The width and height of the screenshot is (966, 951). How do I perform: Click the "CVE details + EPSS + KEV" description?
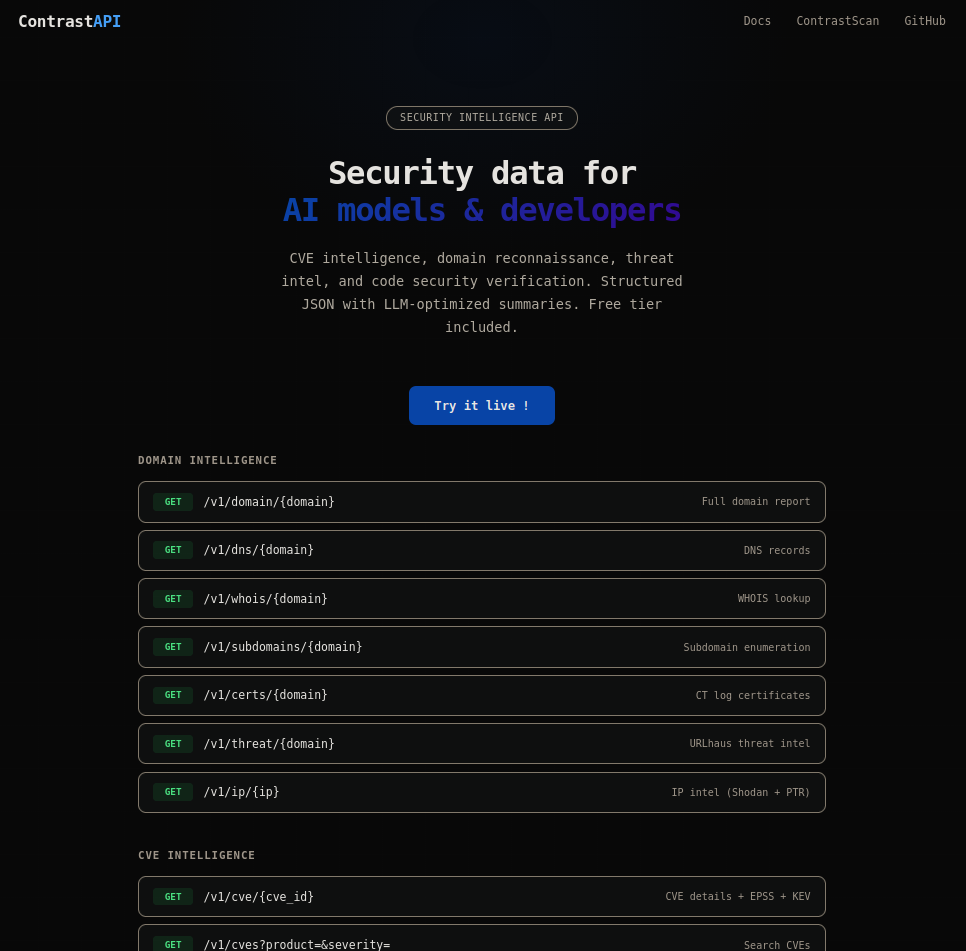point(737,896)
